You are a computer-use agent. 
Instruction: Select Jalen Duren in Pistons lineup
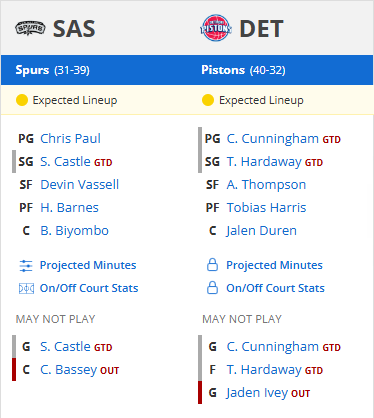point(261,231)
